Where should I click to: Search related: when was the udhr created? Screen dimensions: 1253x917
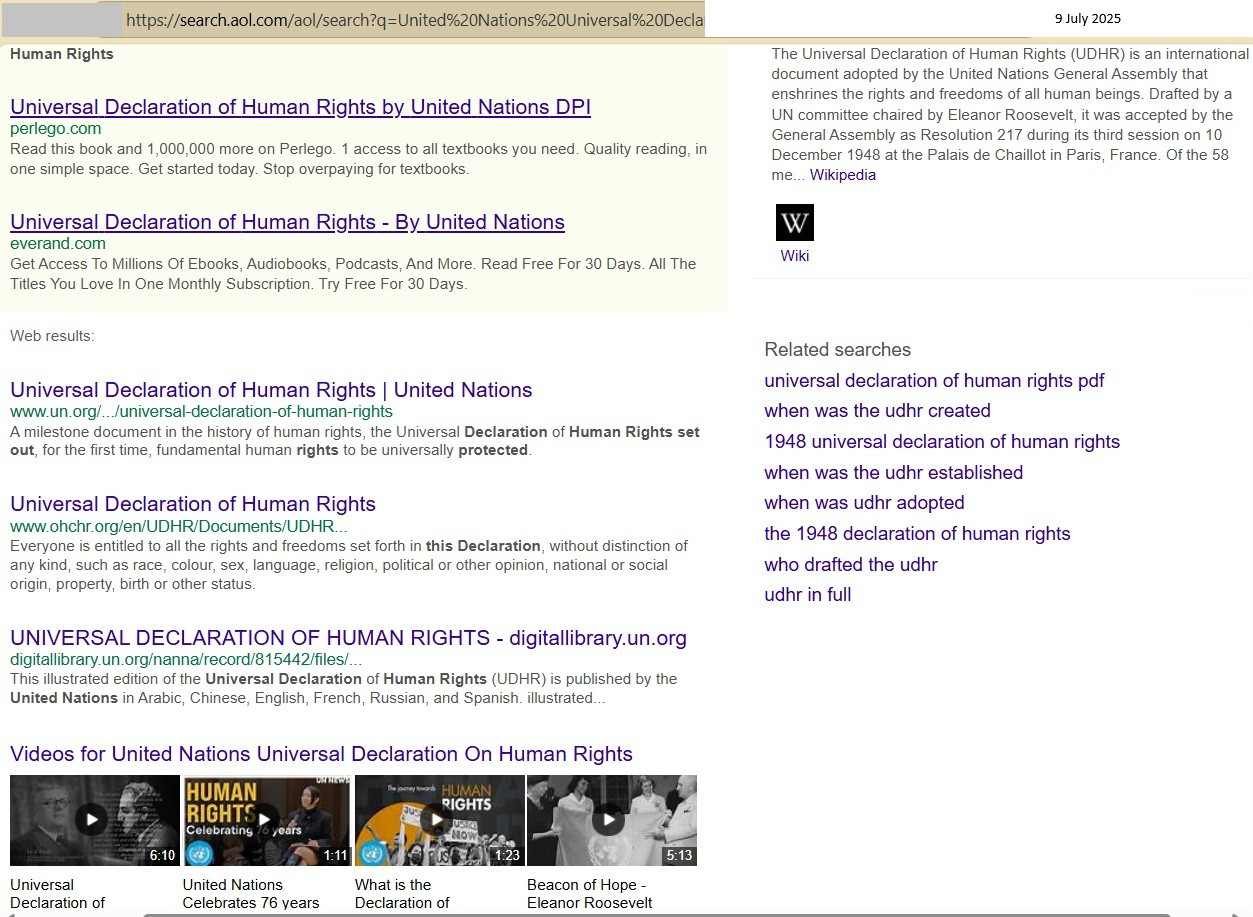[877, 411]
